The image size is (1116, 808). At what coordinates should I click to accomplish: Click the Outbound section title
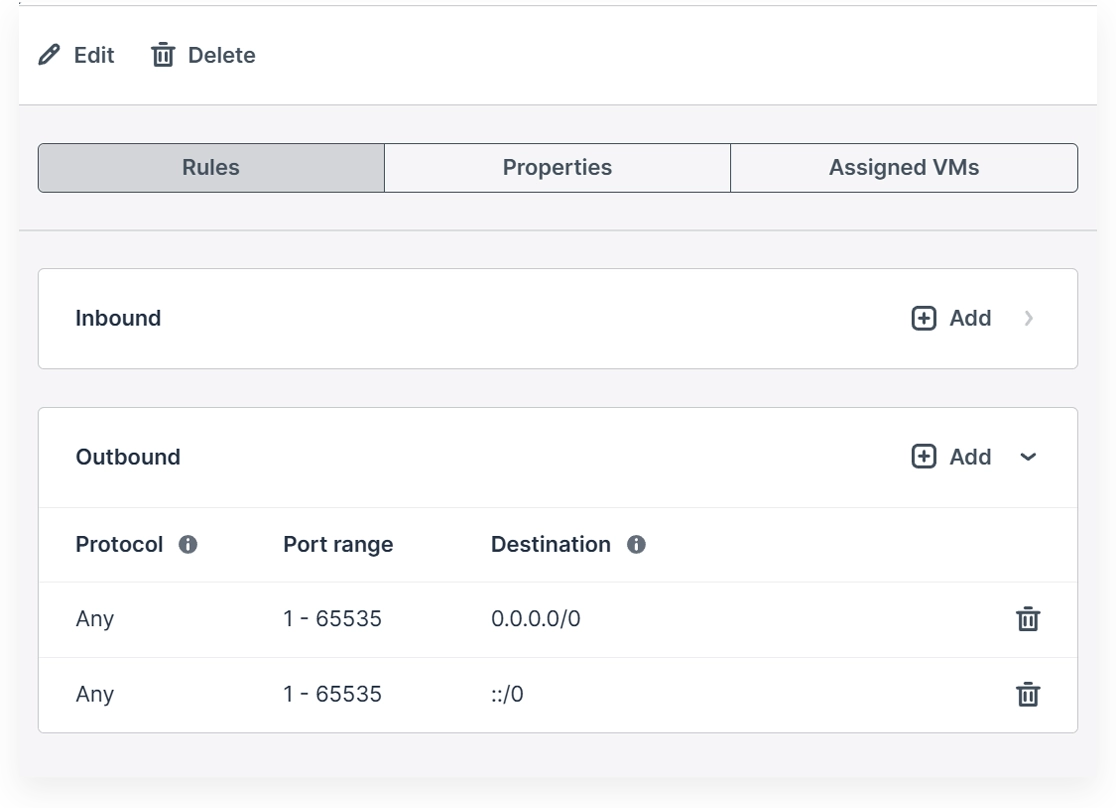click(x=128, y=457)
